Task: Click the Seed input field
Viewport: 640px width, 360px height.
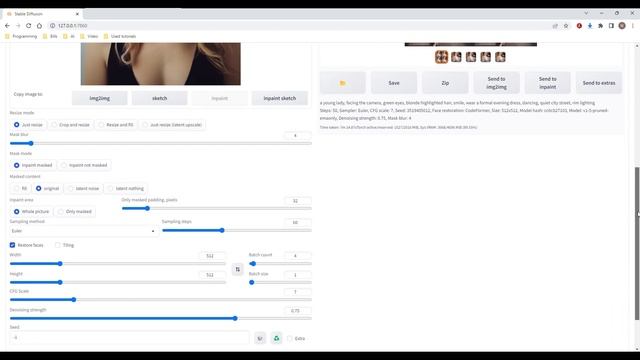Action: coord(129,338)
